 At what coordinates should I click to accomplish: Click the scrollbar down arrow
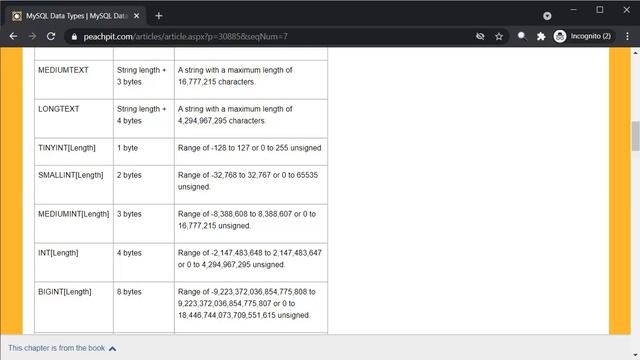pyautogui.click(x=635, y=355)
